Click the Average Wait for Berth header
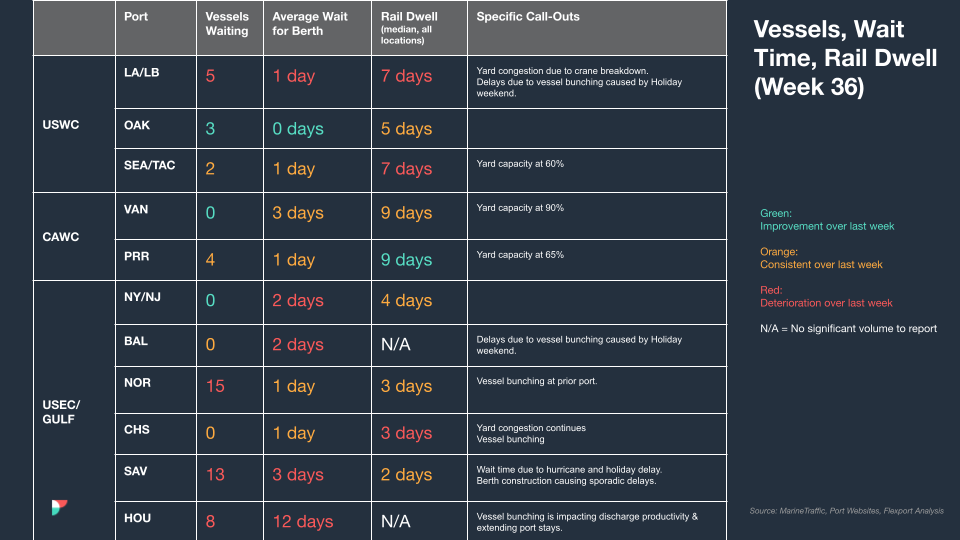960x540 pixels. pyautogui.click(x=310, y=24)
